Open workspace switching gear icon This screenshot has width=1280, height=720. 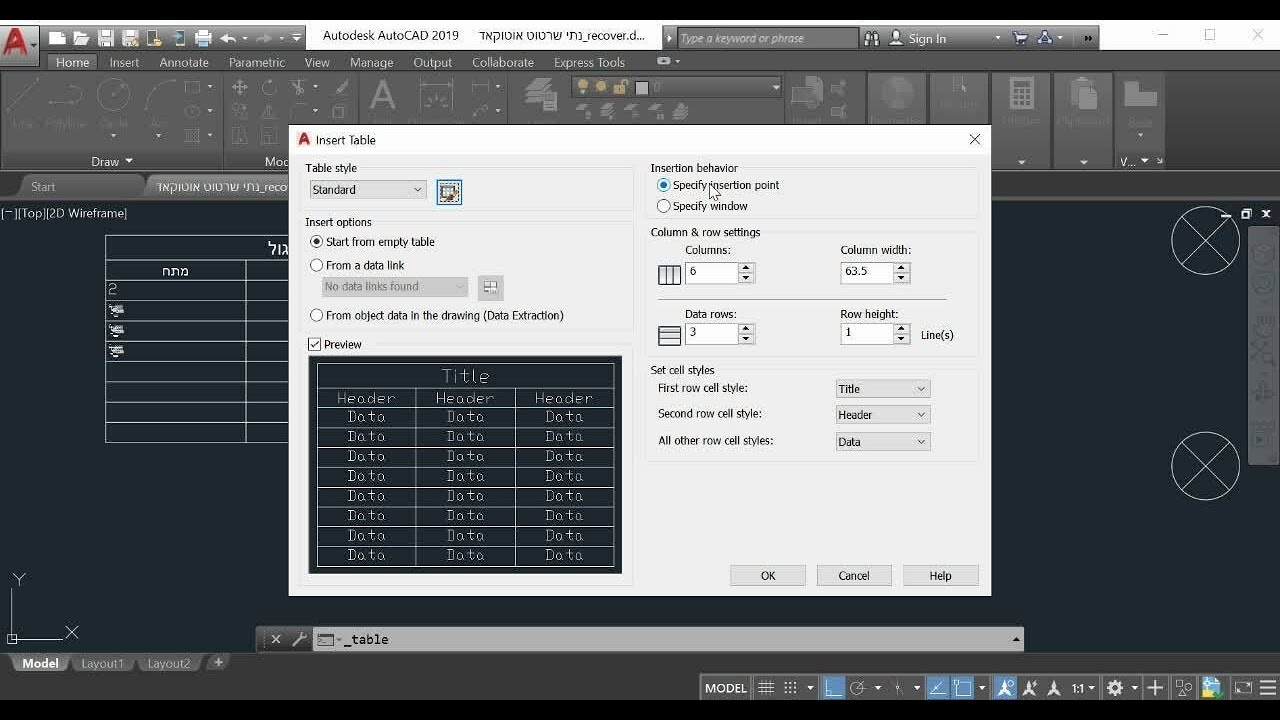point(1115,688)
